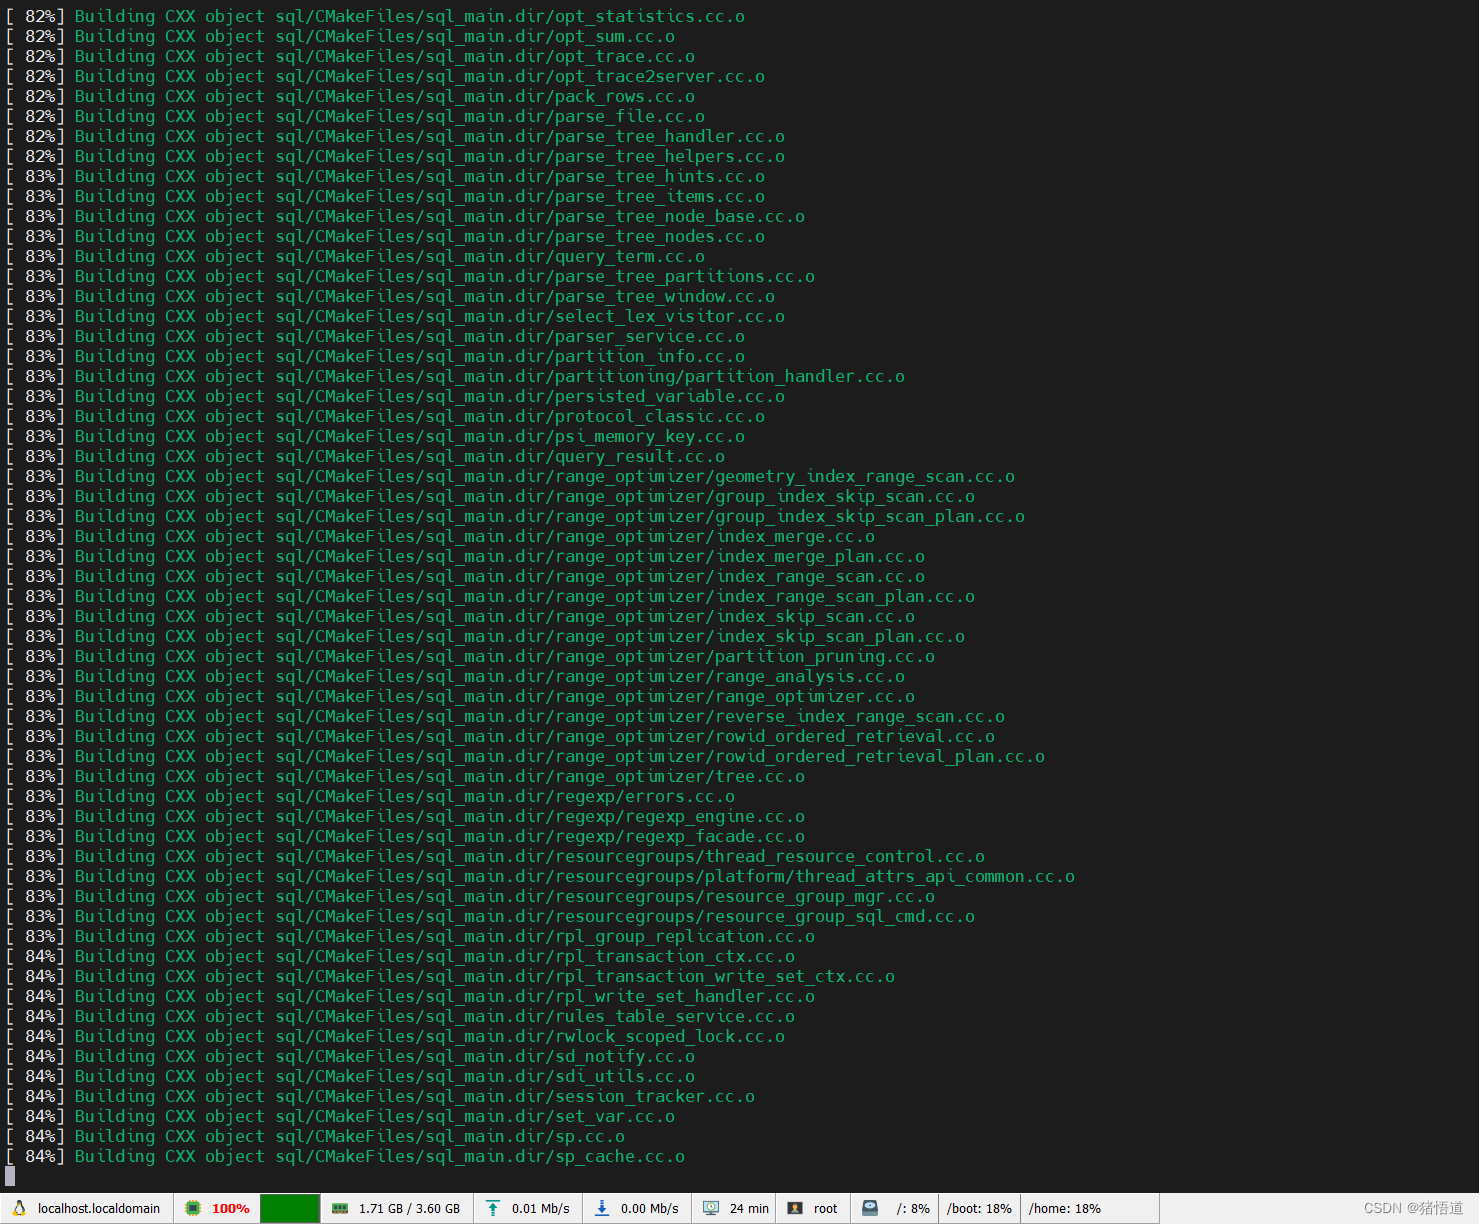
Task: Click the geometry_index_range_scan.cc.o build line
Action: 510,476
